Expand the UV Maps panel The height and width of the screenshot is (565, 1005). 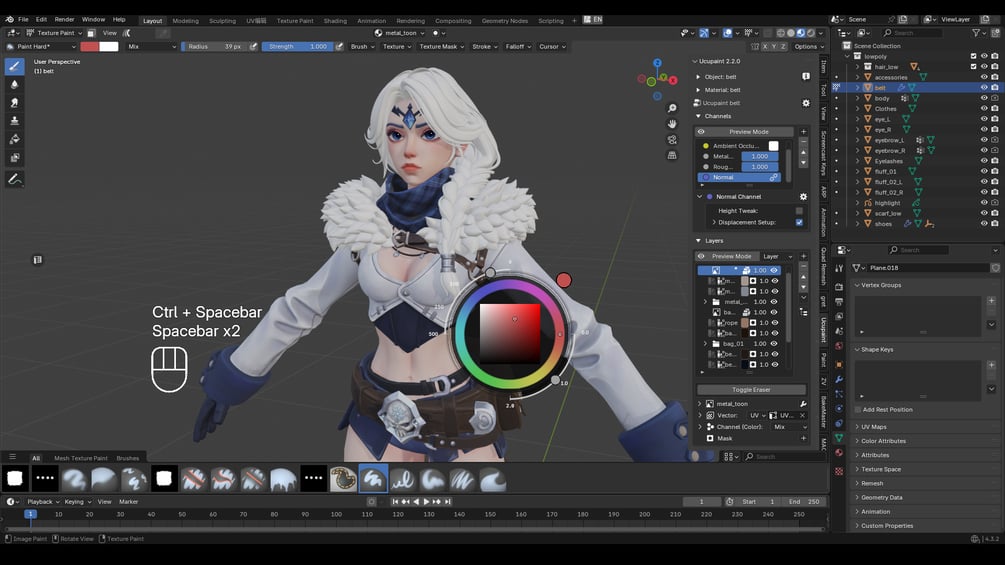pyautogui.click(x=873, y=427)
